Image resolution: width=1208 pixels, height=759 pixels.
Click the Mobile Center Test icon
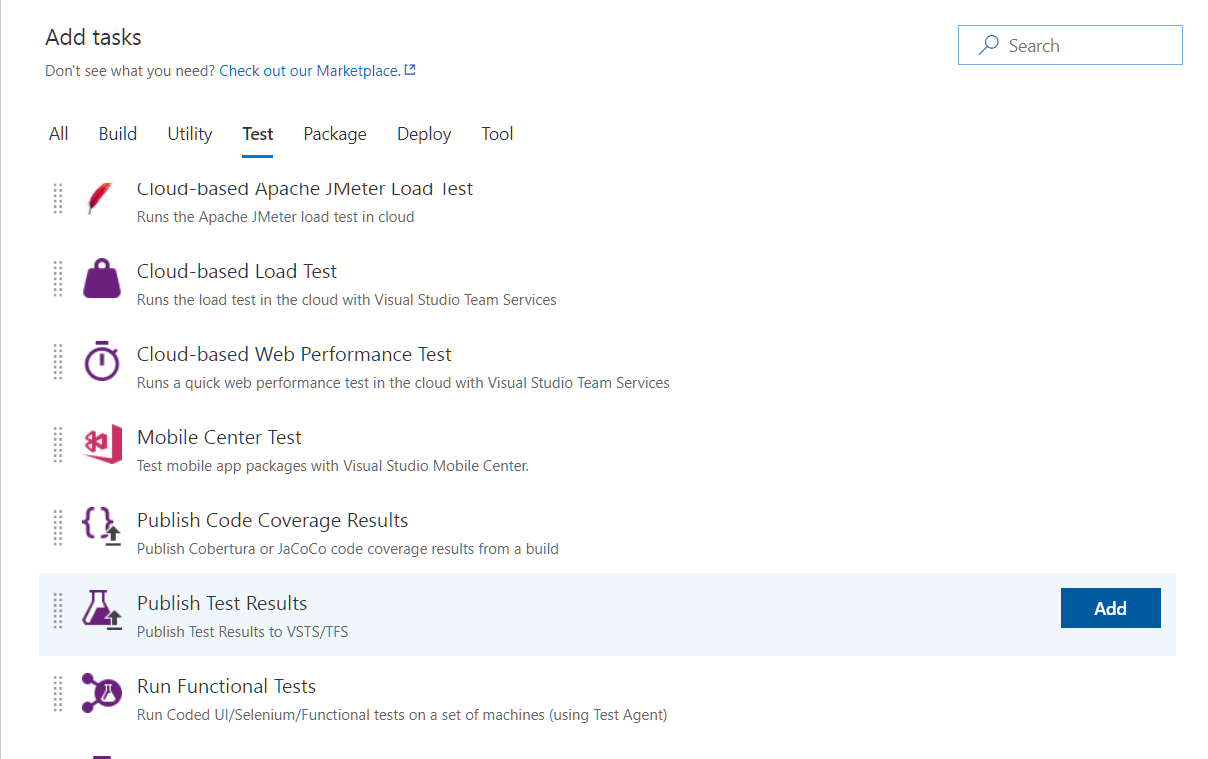click(x=102, y=444)
